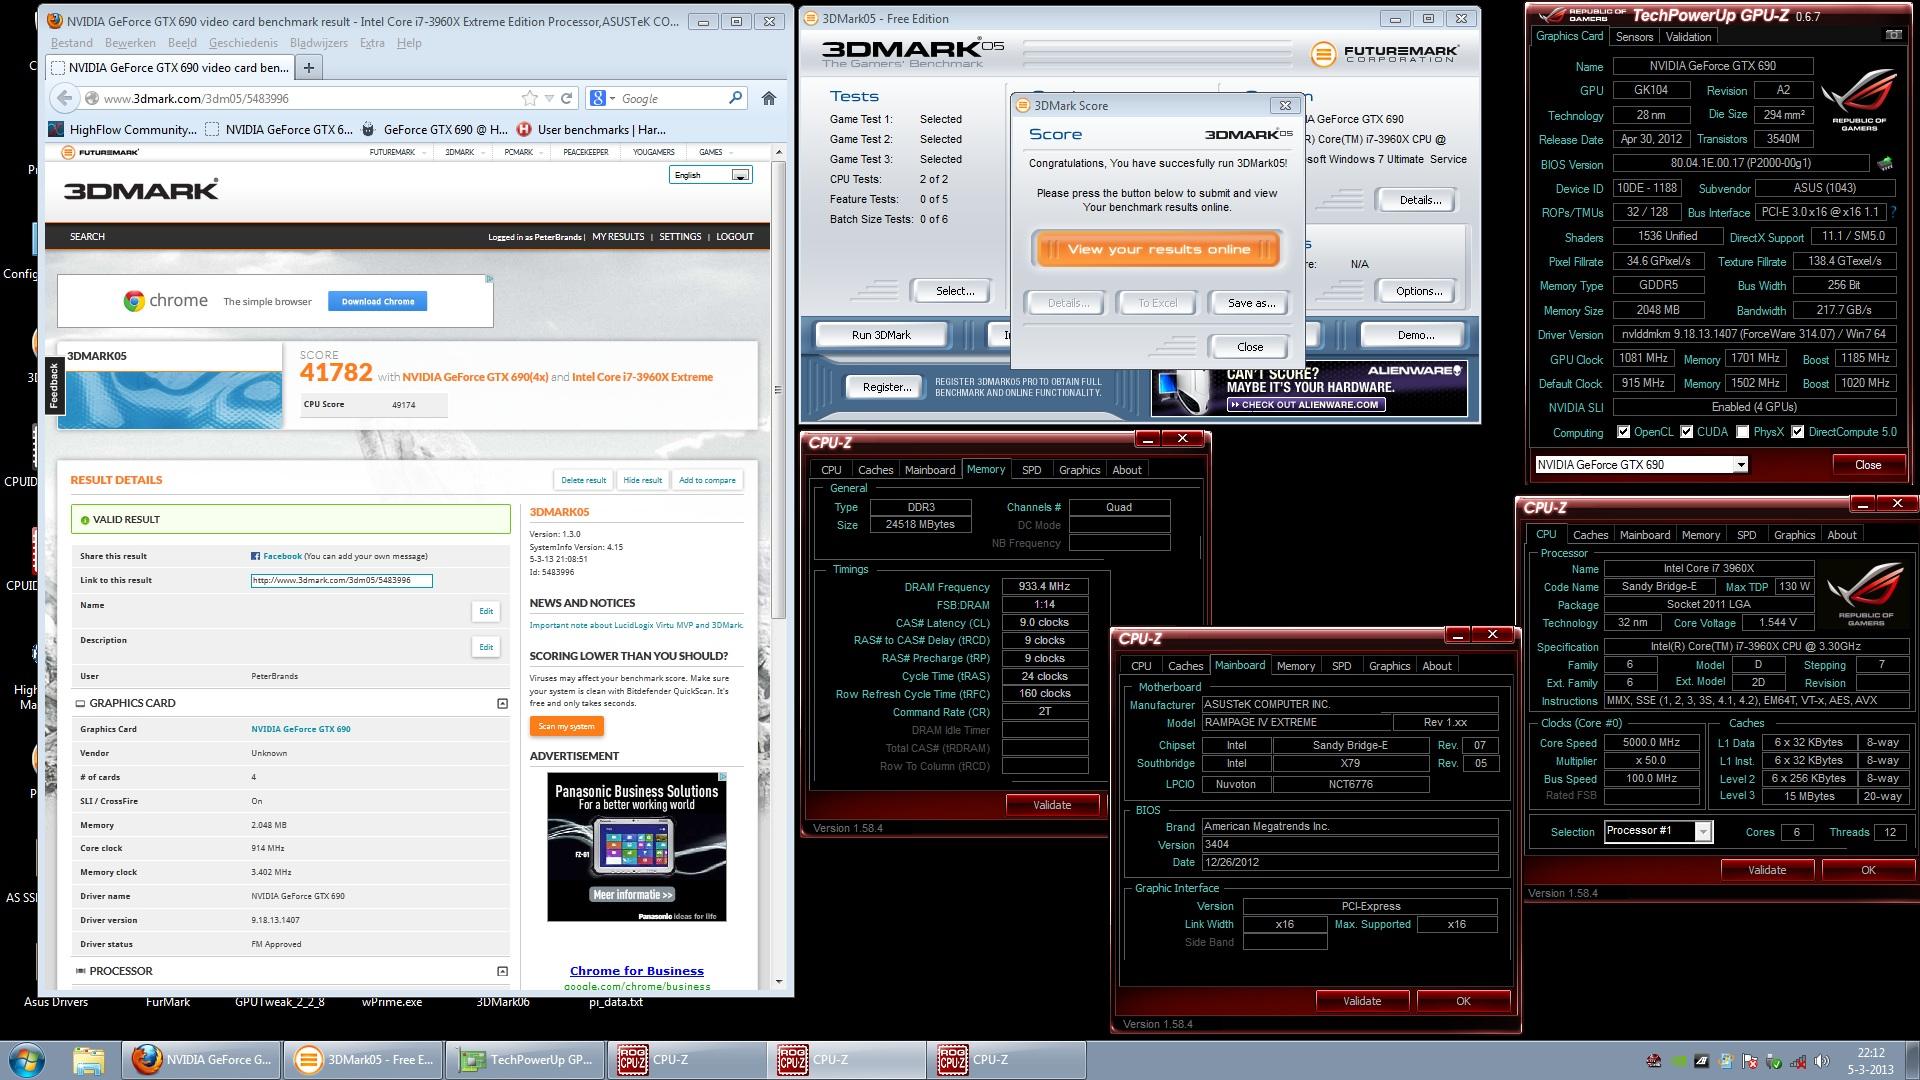The width and height of the screenshot is (1920, 1080).
Task: Click the search magnifier in Google box
Action: point(736,98)
